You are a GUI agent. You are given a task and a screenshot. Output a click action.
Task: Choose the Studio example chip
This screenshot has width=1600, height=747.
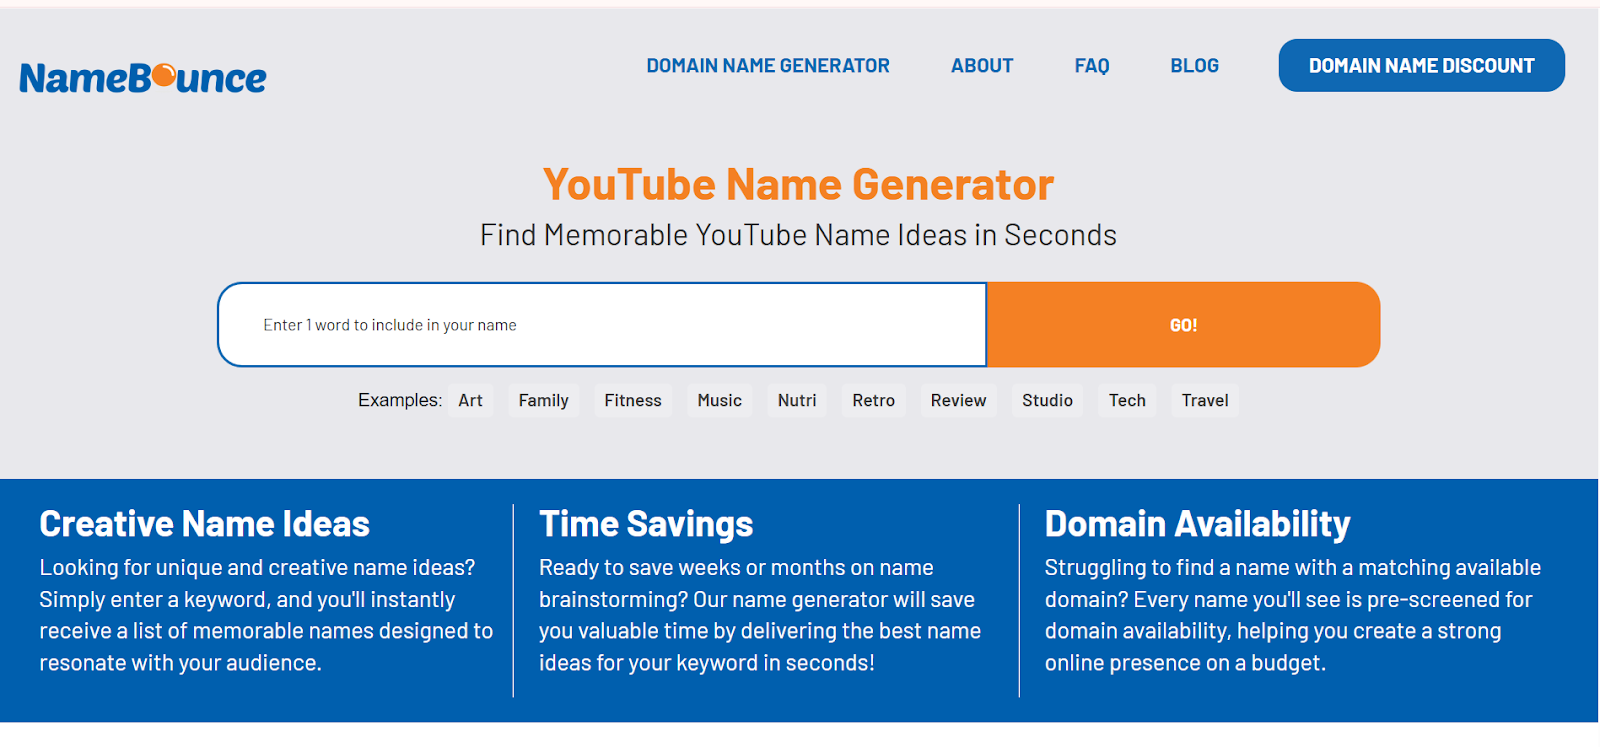[x=1047, y=400]
